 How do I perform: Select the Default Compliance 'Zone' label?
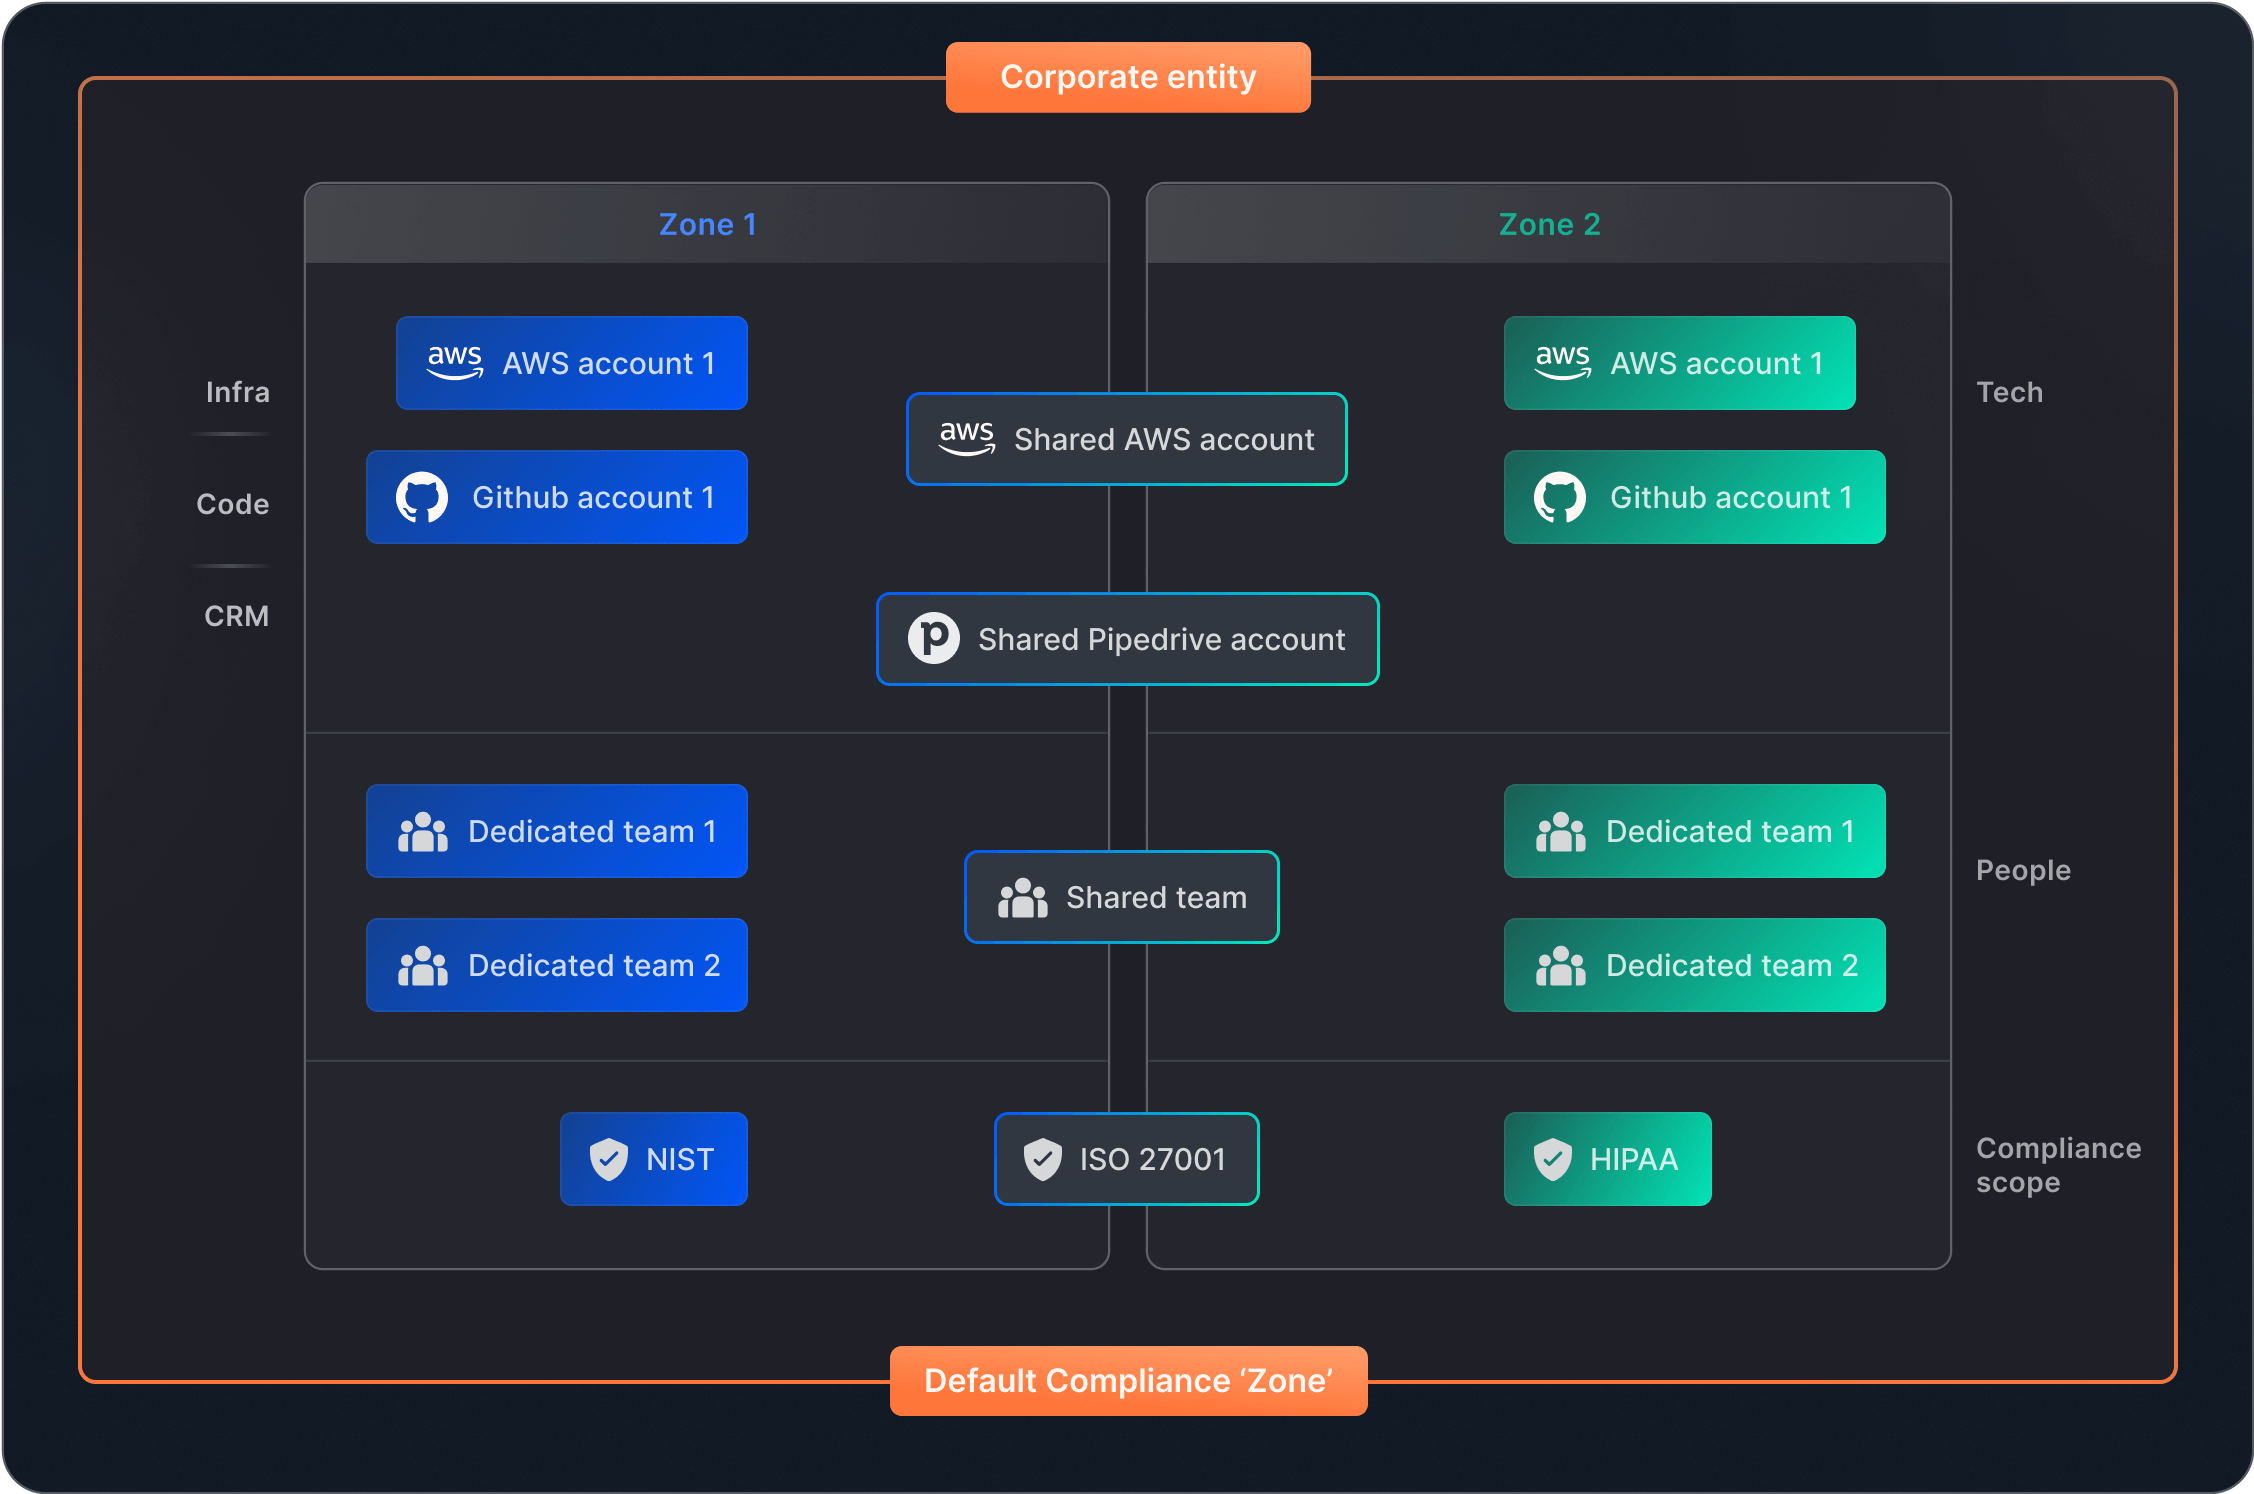coord(1128,1380)
